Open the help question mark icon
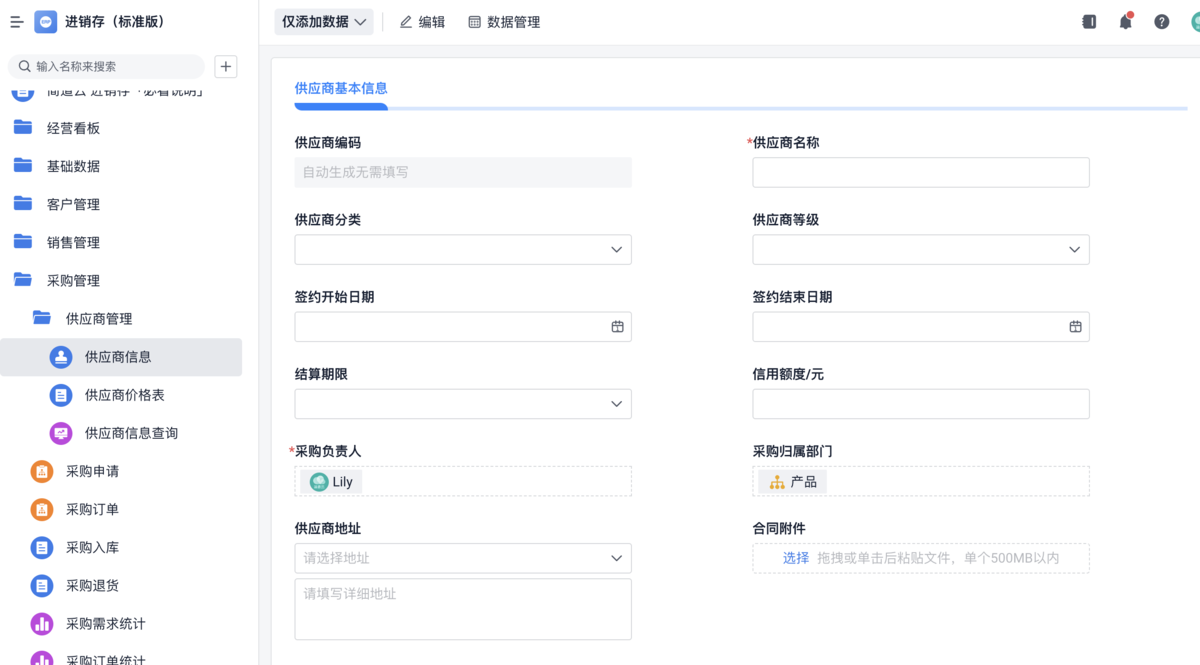The width and height of the screenshot is (1200, 665). pyautogui.click(x=1161, y=22)
